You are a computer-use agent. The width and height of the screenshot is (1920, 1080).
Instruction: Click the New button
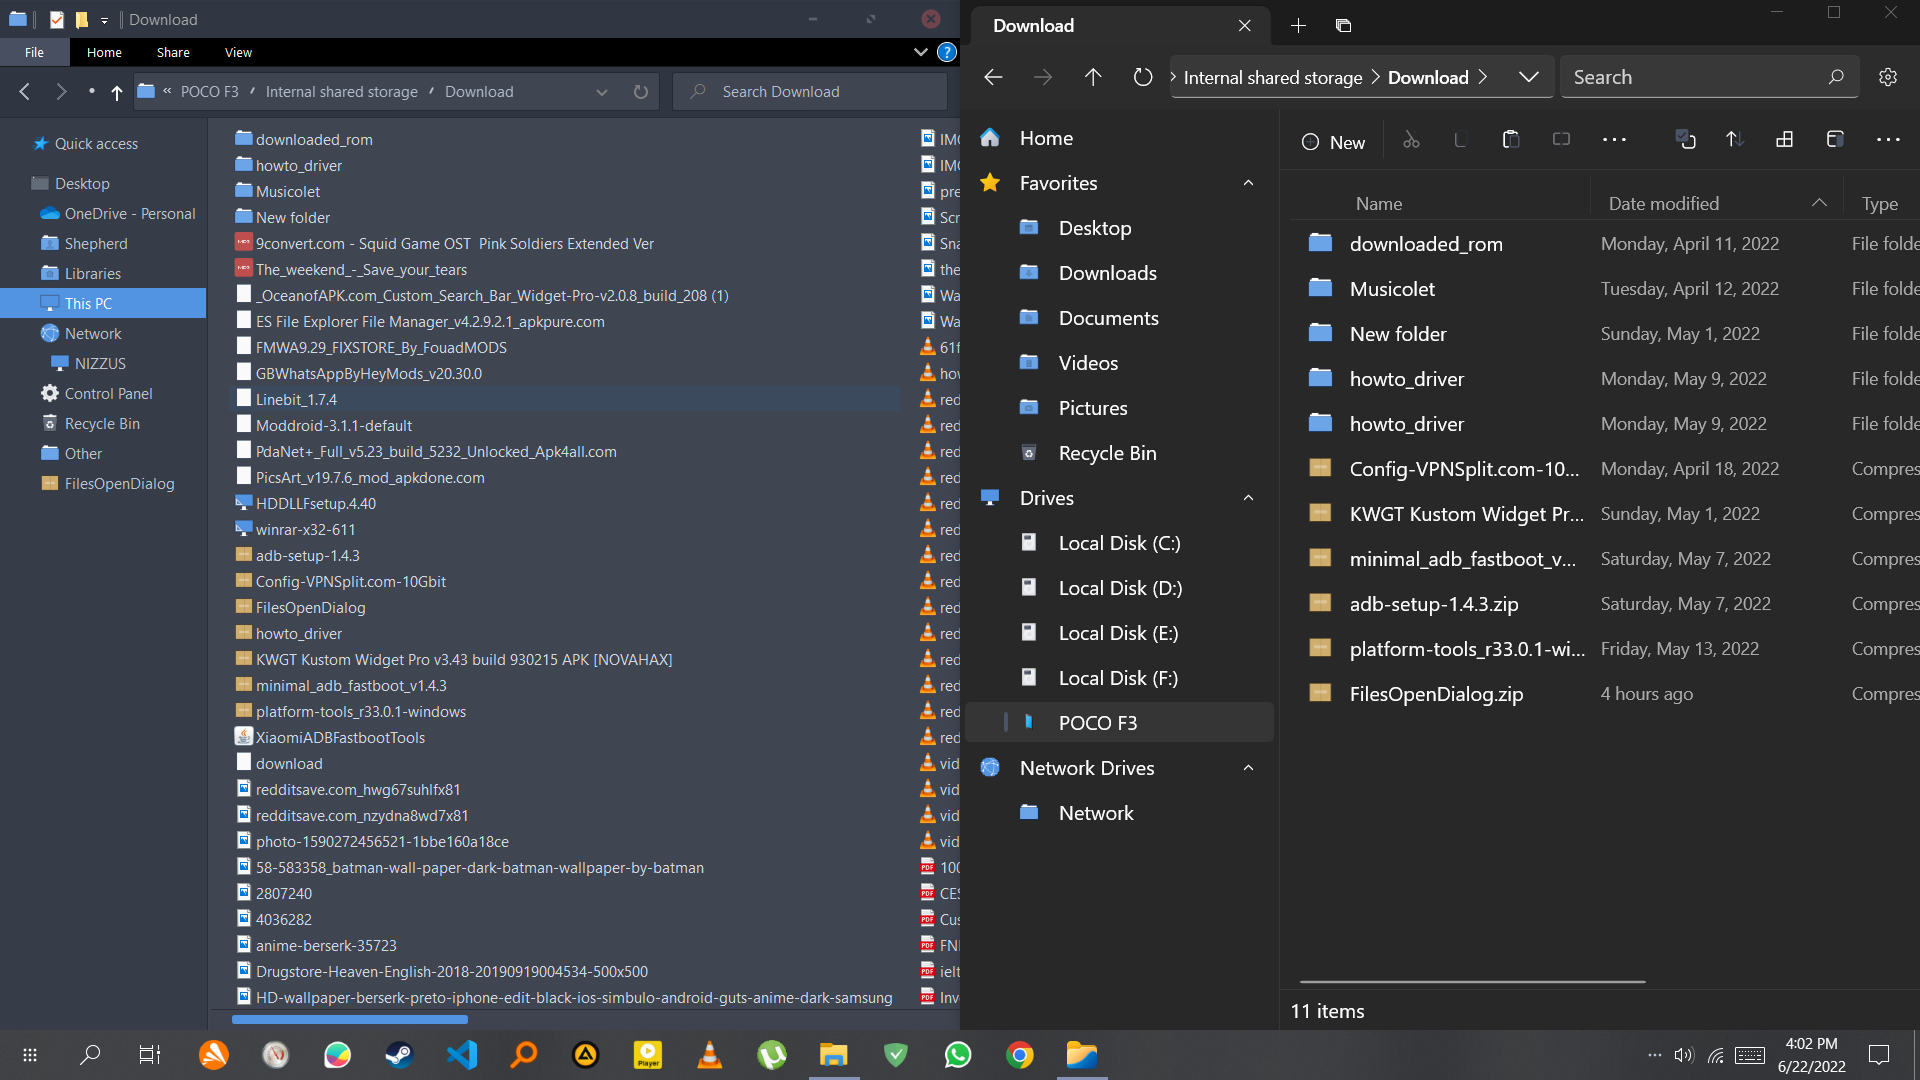[x=1333, y=142]
